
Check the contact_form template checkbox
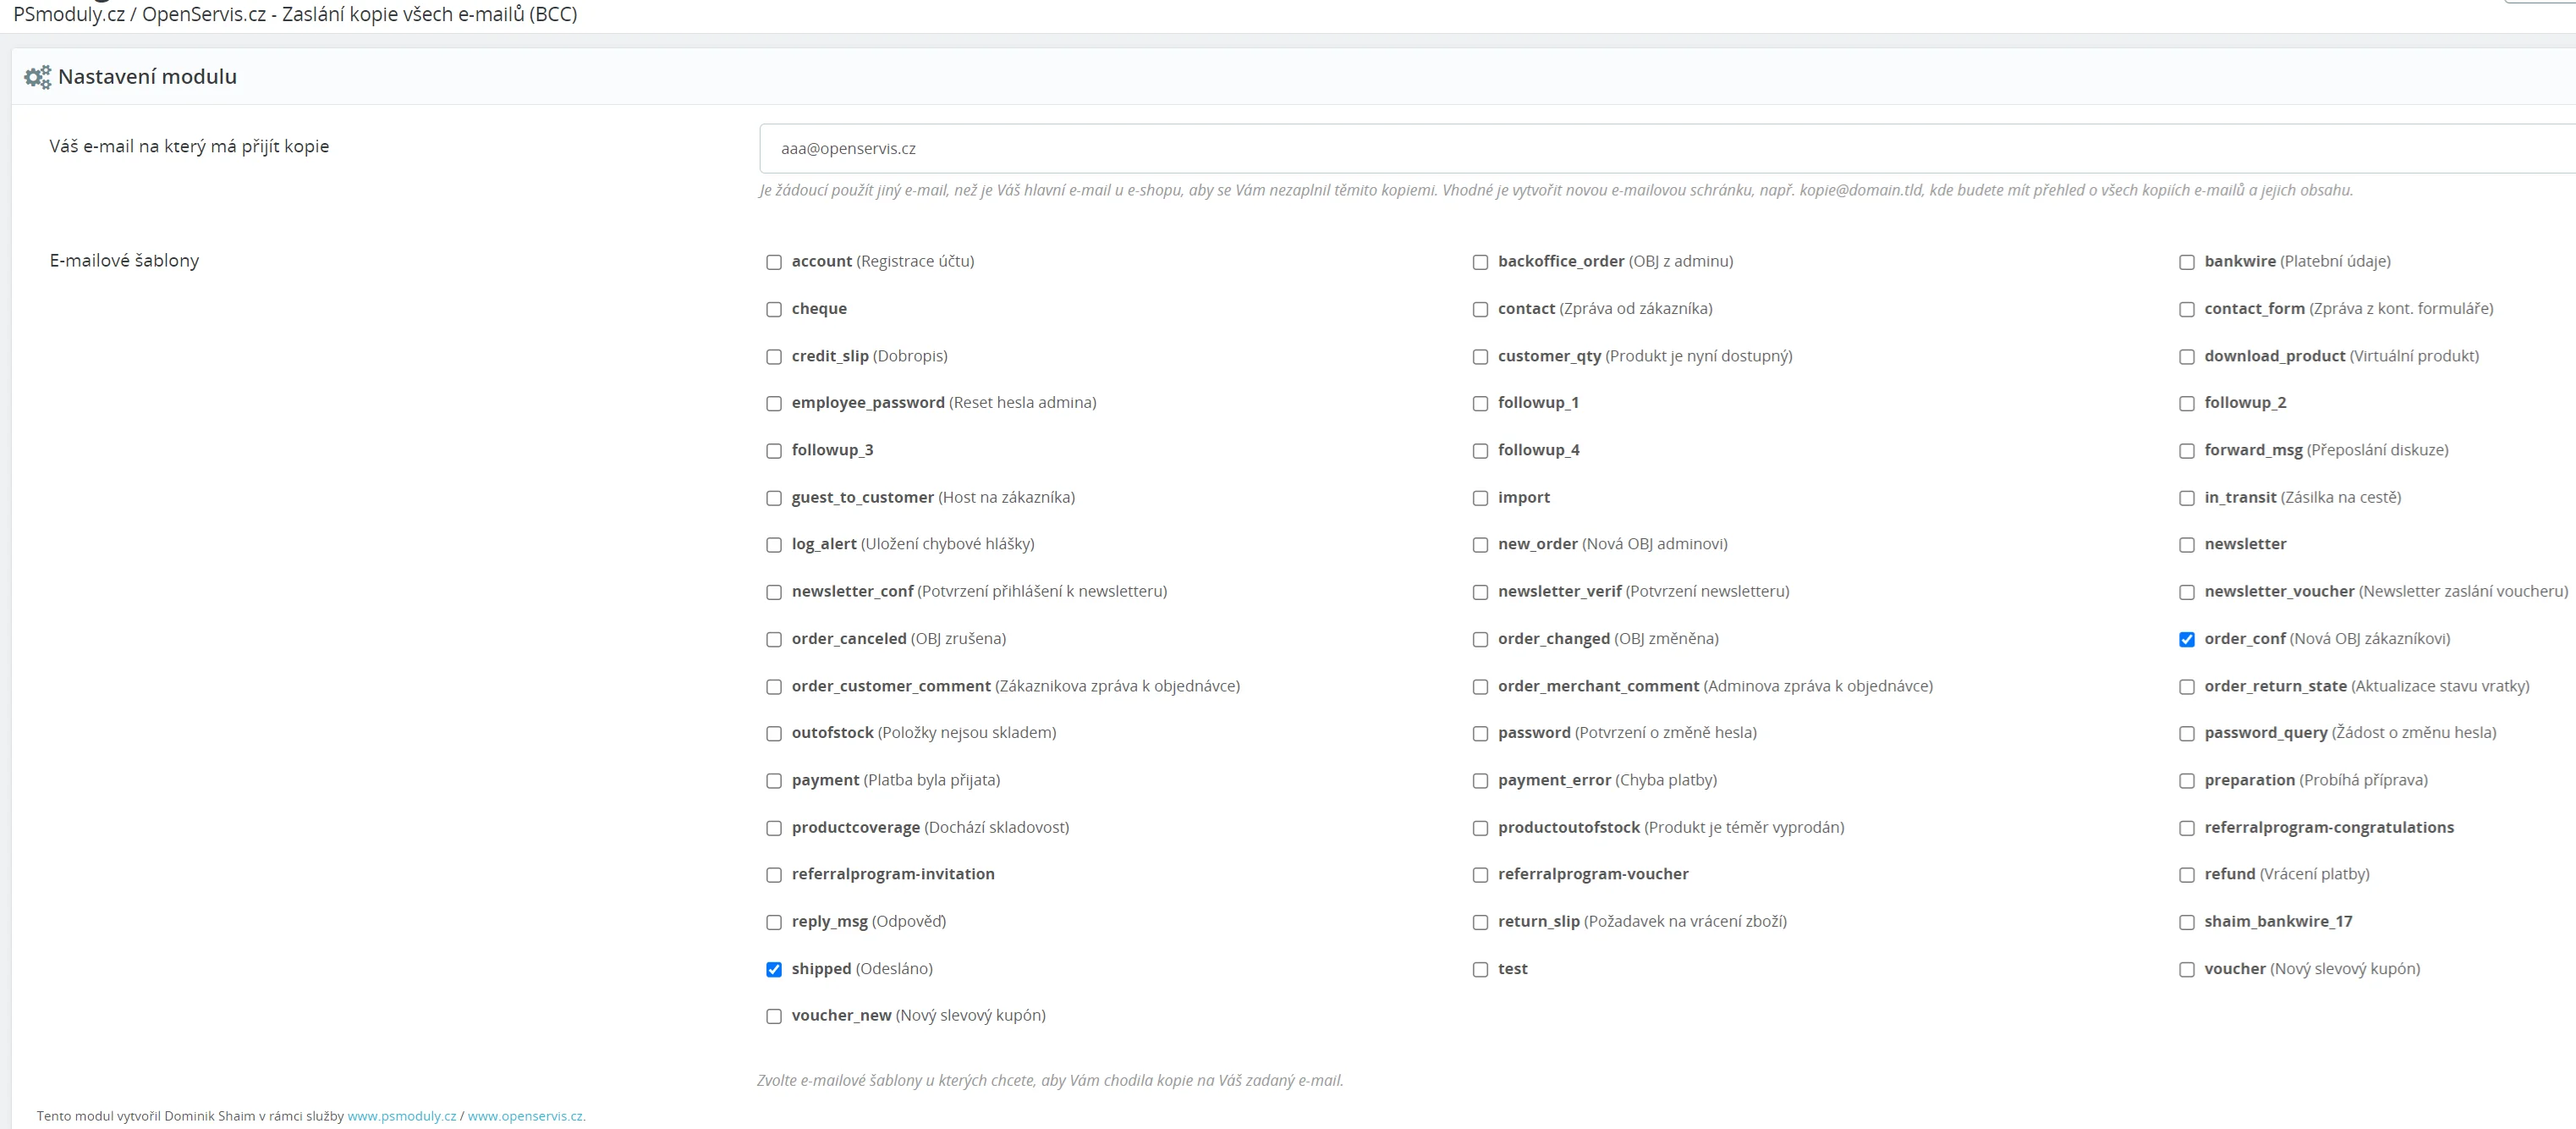click(2187, 310)
